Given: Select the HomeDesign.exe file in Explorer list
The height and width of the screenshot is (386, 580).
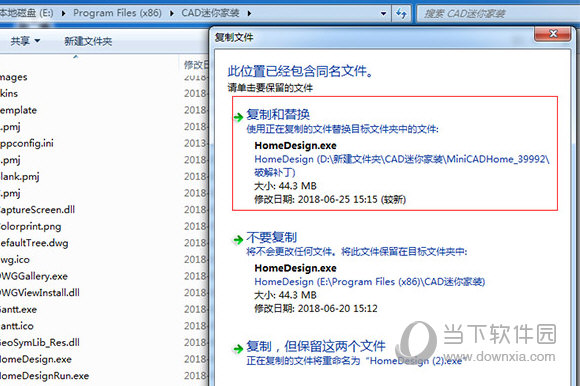Looking at the screenshot, I should tap(36, 359).
